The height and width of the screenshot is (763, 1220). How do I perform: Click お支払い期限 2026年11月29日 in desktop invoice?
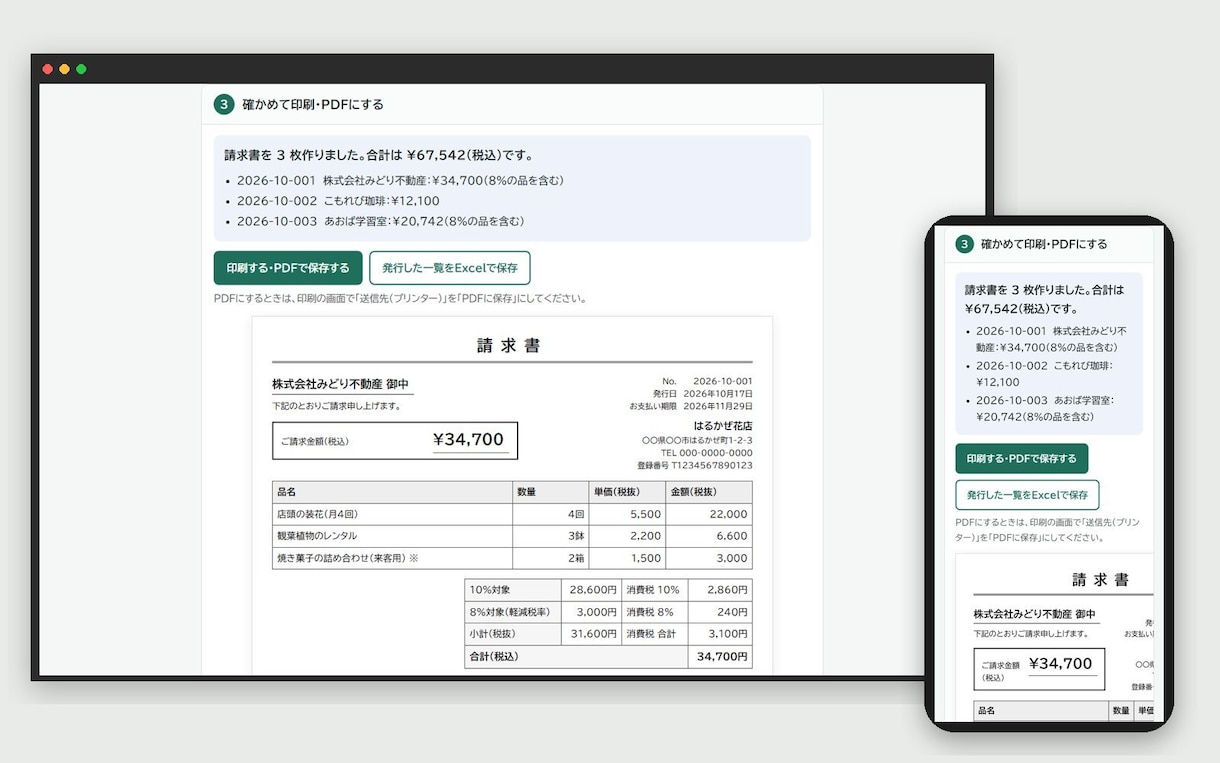click(691, 406)
